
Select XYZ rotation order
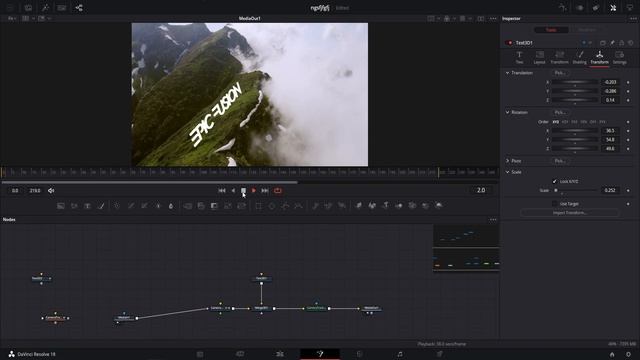click(x=556, y=122)
